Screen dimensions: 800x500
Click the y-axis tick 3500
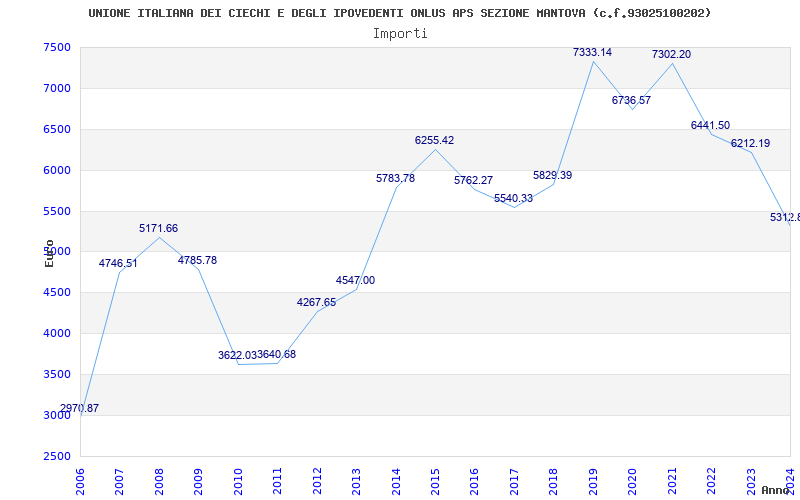[57, 374]
